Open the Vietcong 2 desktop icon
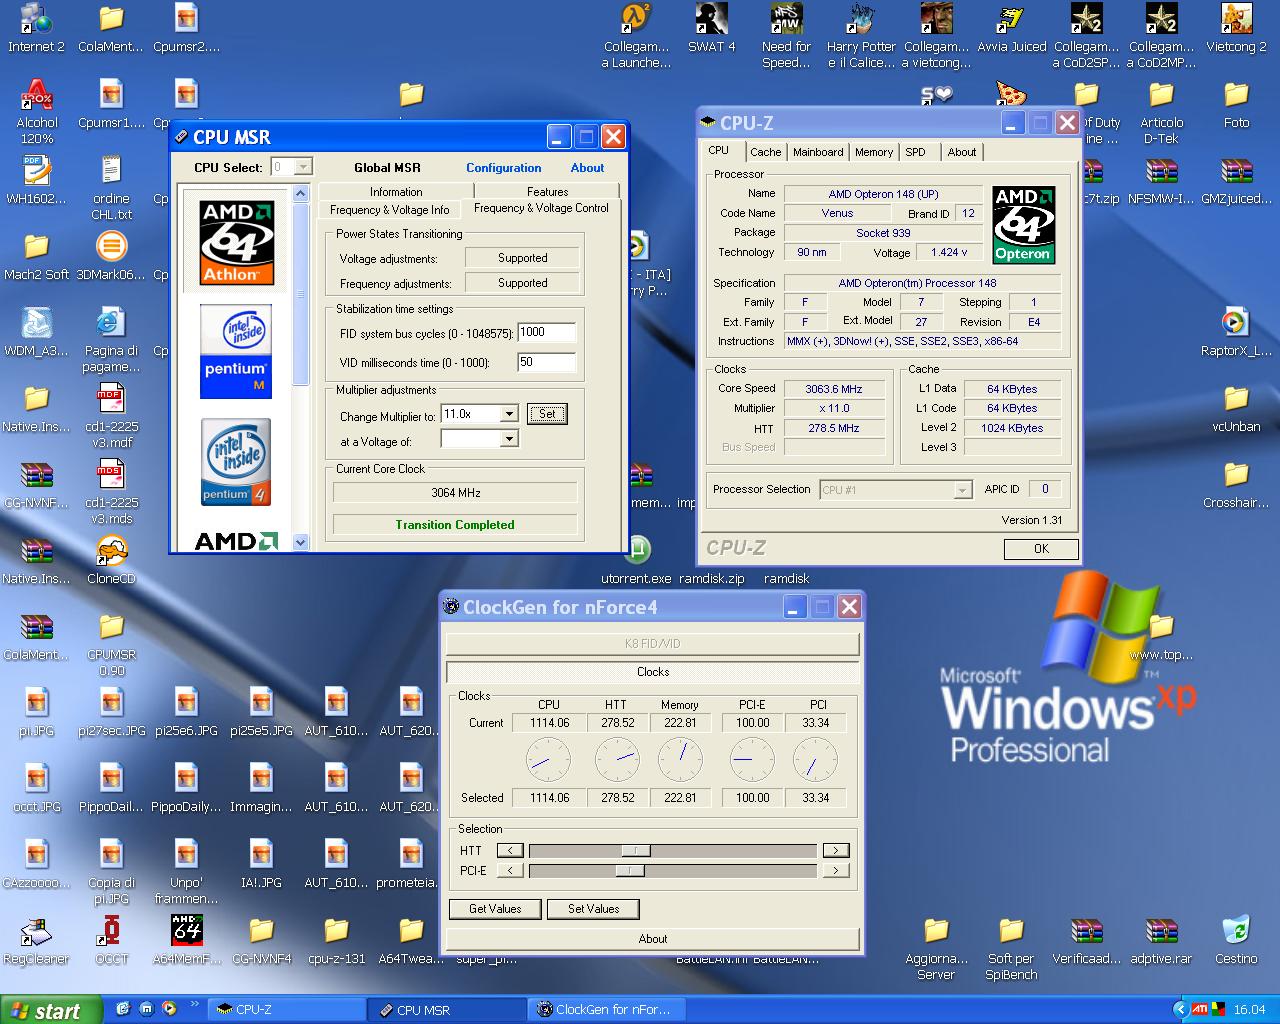Screen dimensions: 1280x1024 coord(1236,29)
